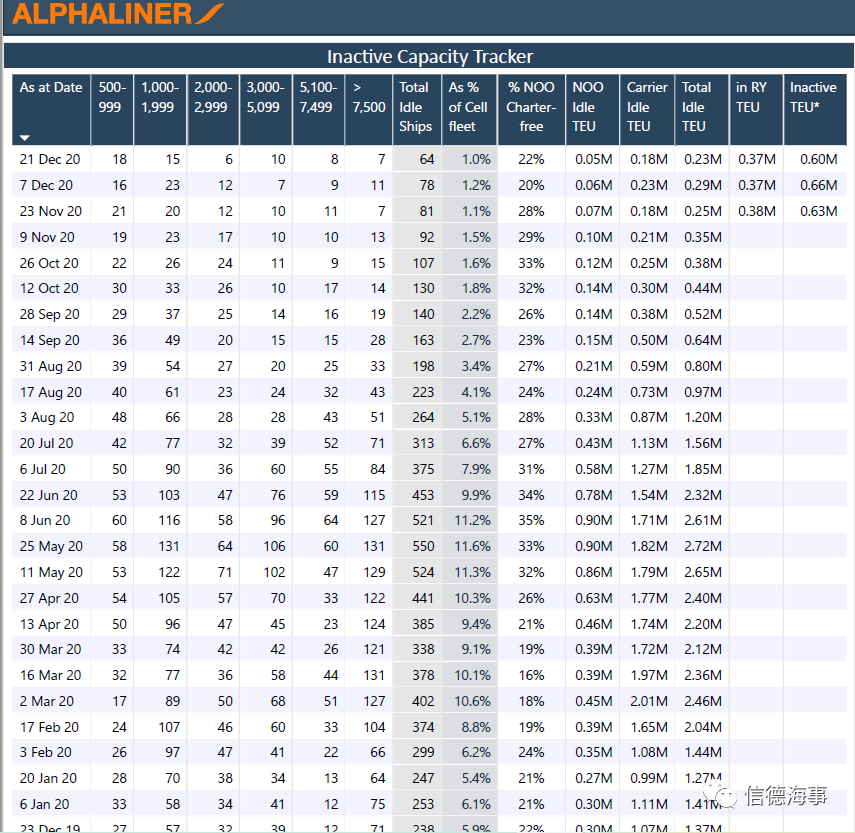855x833 pixels.
Task: Click the 0.38M in RY TEU value
Action: 757,211
